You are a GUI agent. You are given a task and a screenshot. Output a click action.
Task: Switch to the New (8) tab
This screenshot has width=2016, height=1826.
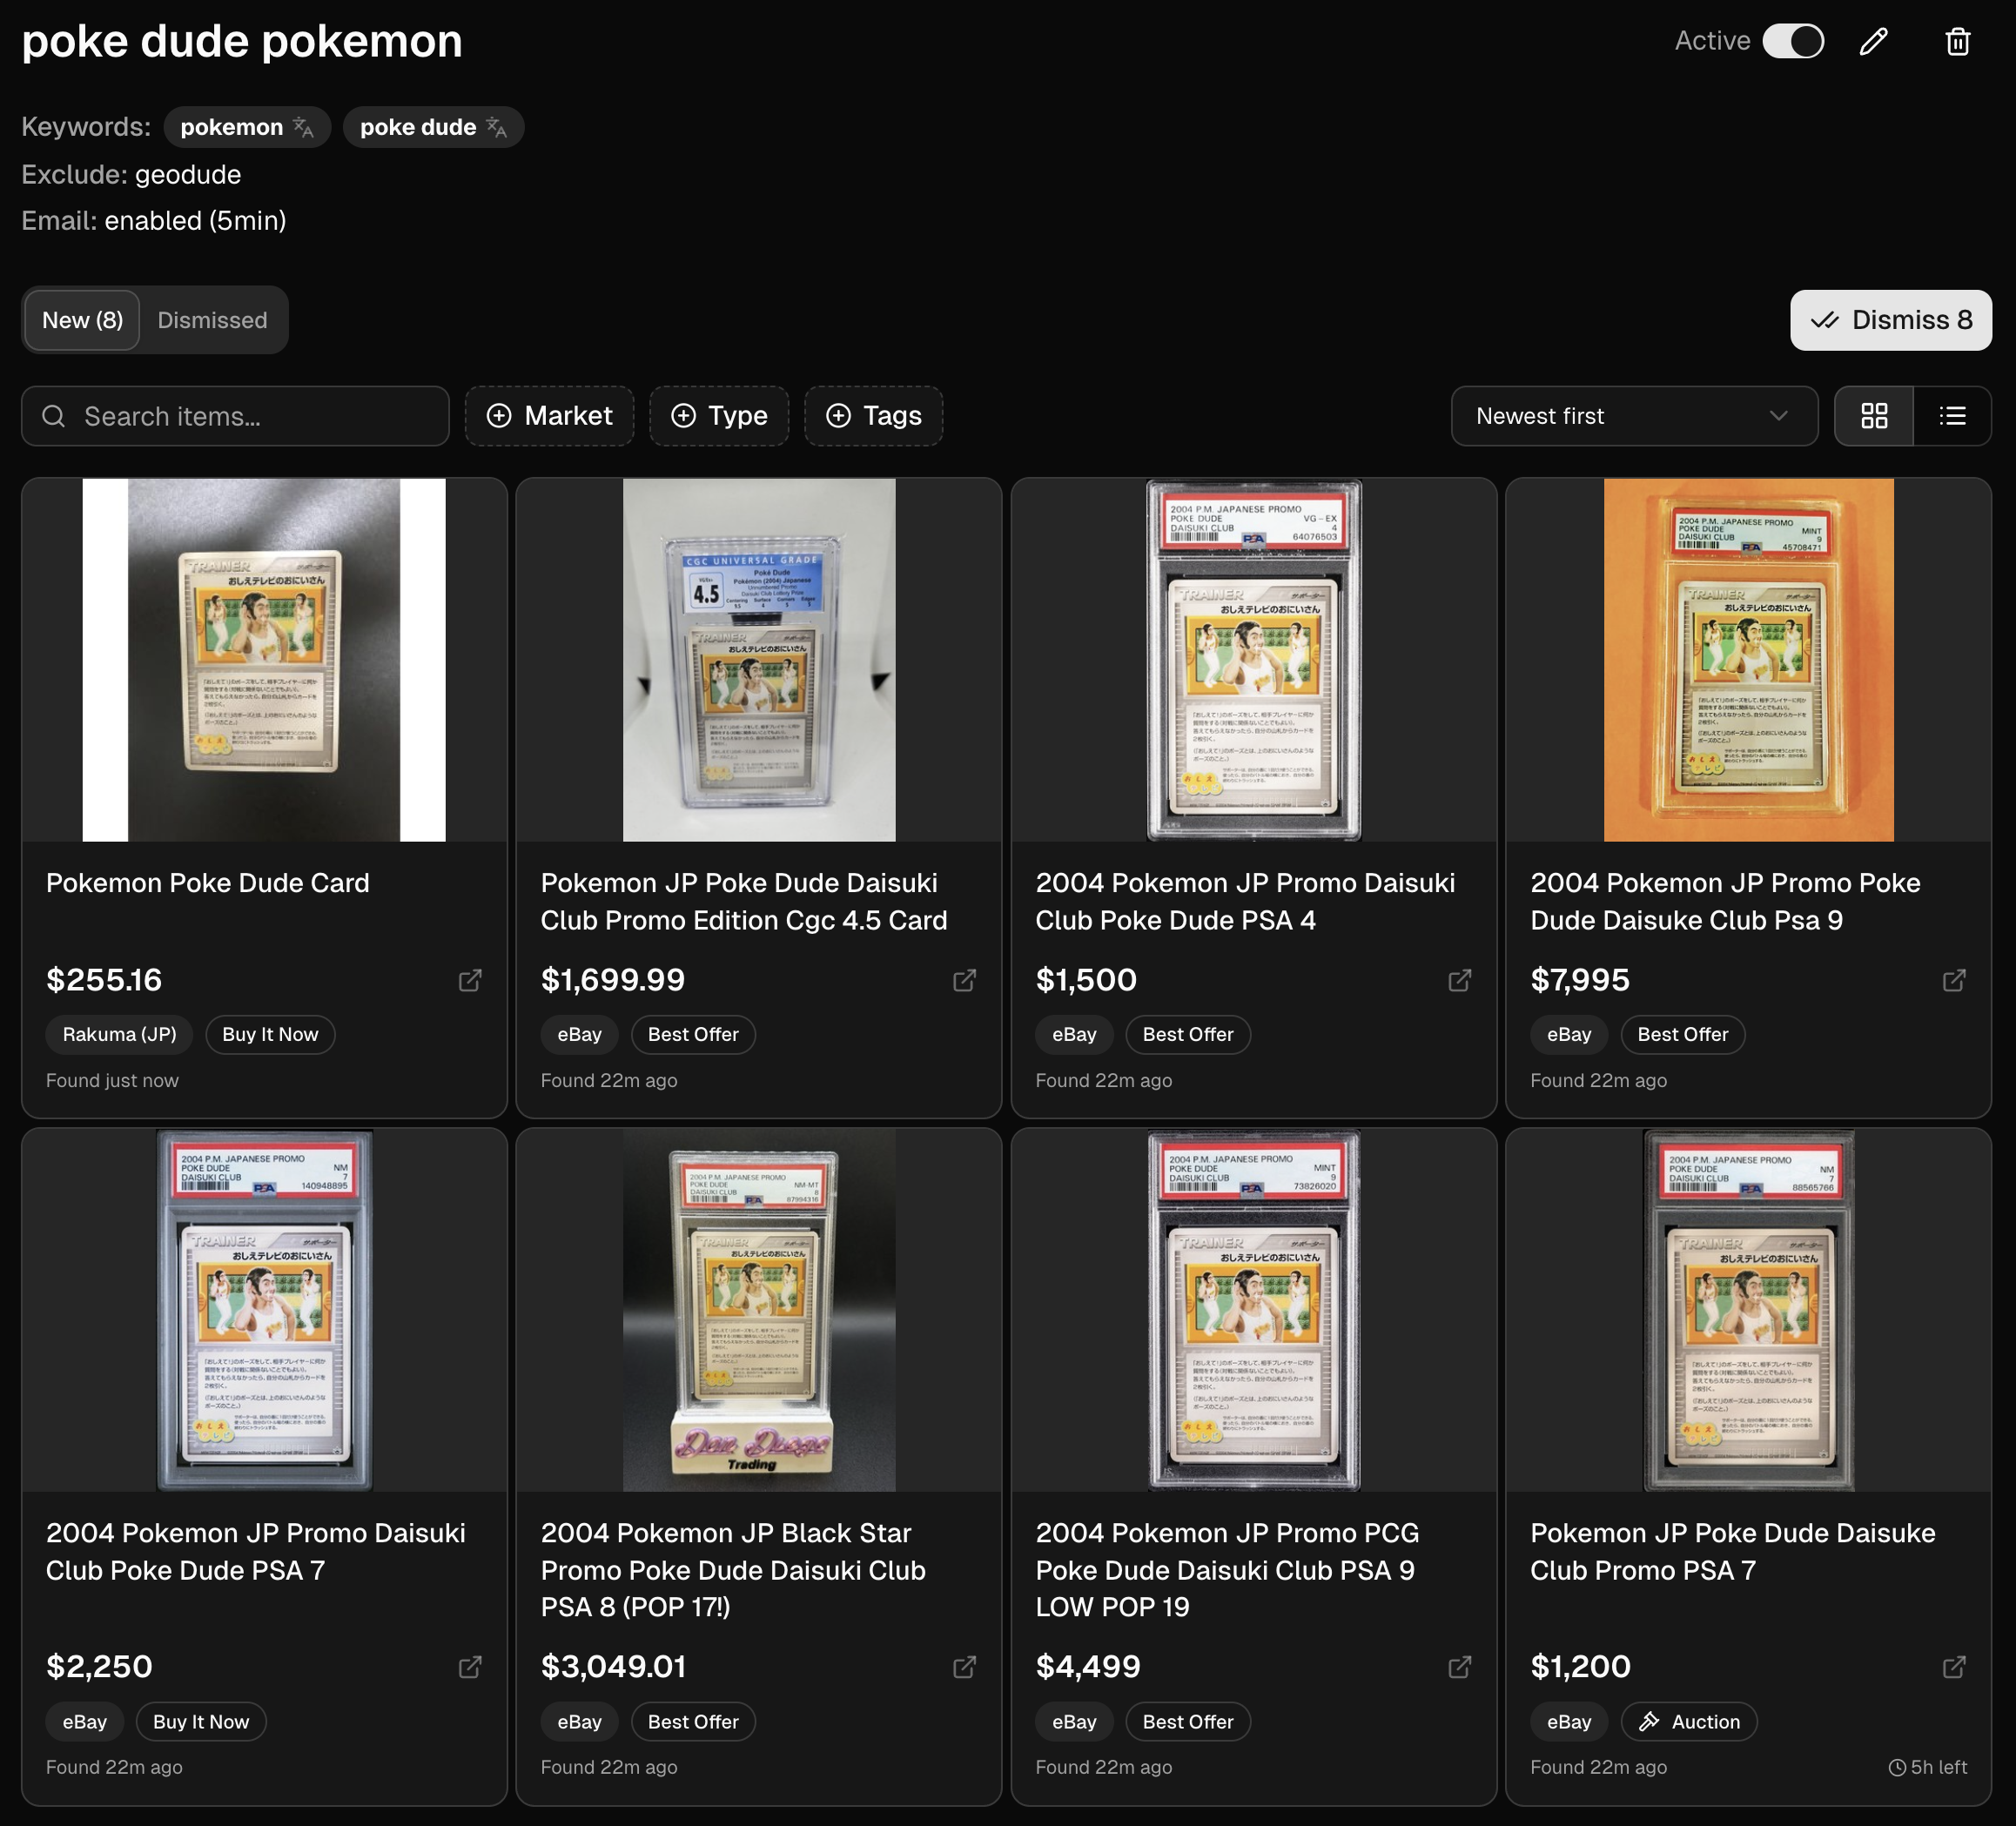coord(83,320)
